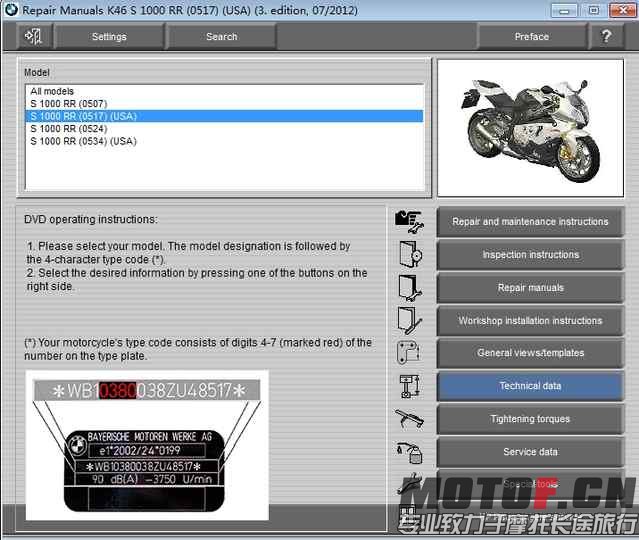Open Repair and maintenance instructions
The image size is (639, 540).
coord(530,222)
